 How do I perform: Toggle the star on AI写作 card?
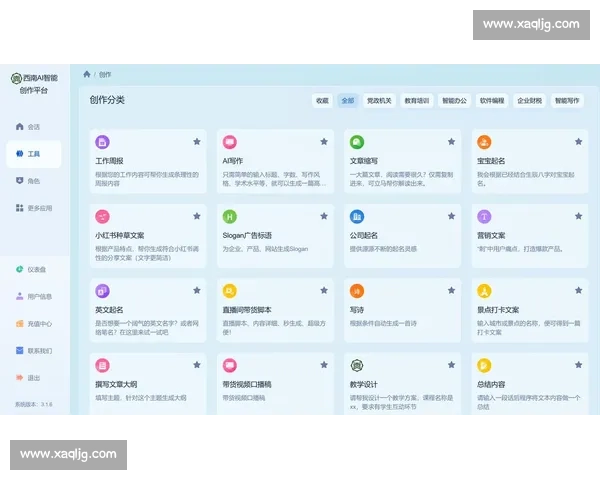point(324,142)
